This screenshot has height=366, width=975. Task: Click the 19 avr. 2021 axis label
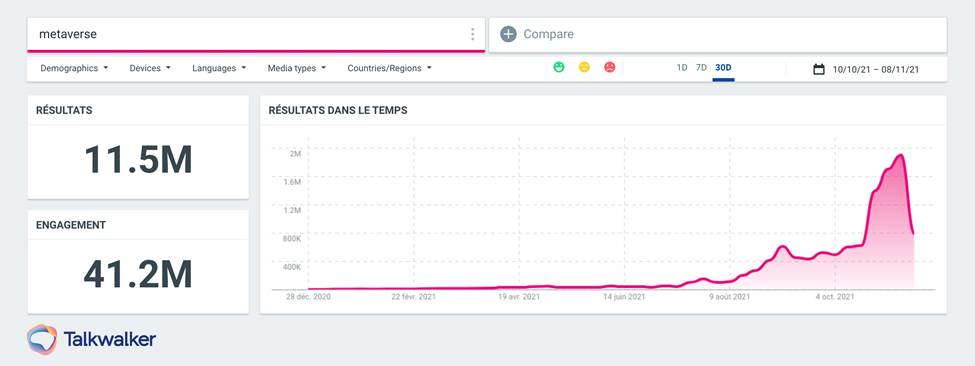pos(519,297)
